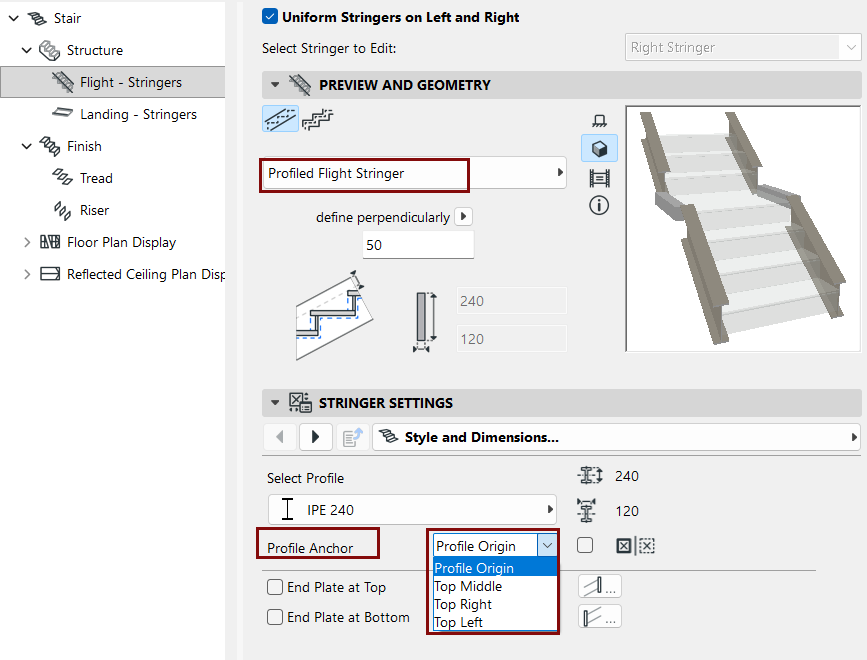Screen dimensions: 867x660
Task: Select the straight flight stringer type icon
Action: [280, 119]
